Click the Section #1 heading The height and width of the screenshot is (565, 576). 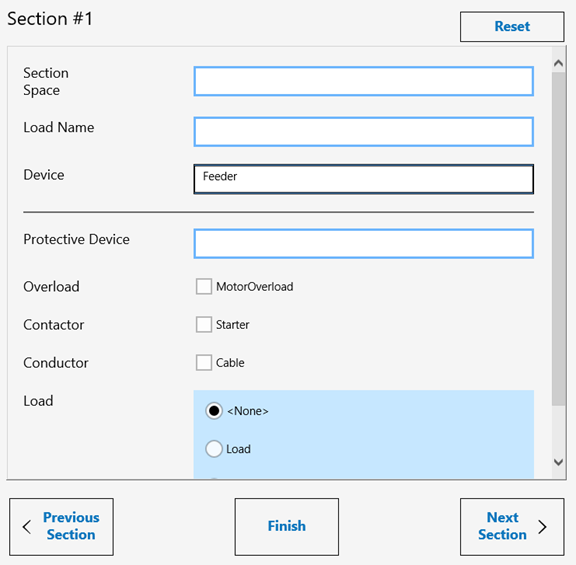pos(50,19)
